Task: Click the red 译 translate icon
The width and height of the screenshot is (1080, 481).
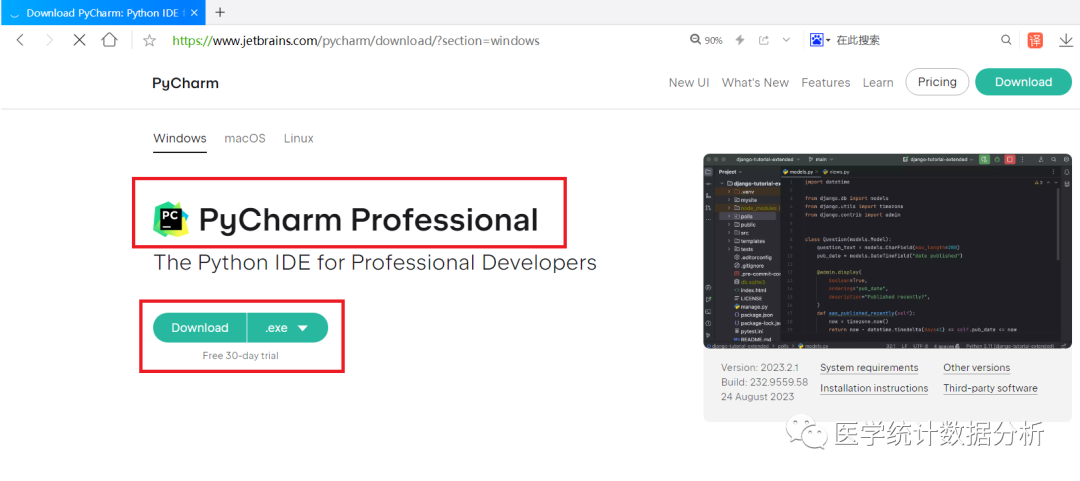Action: click(1035, 41)
